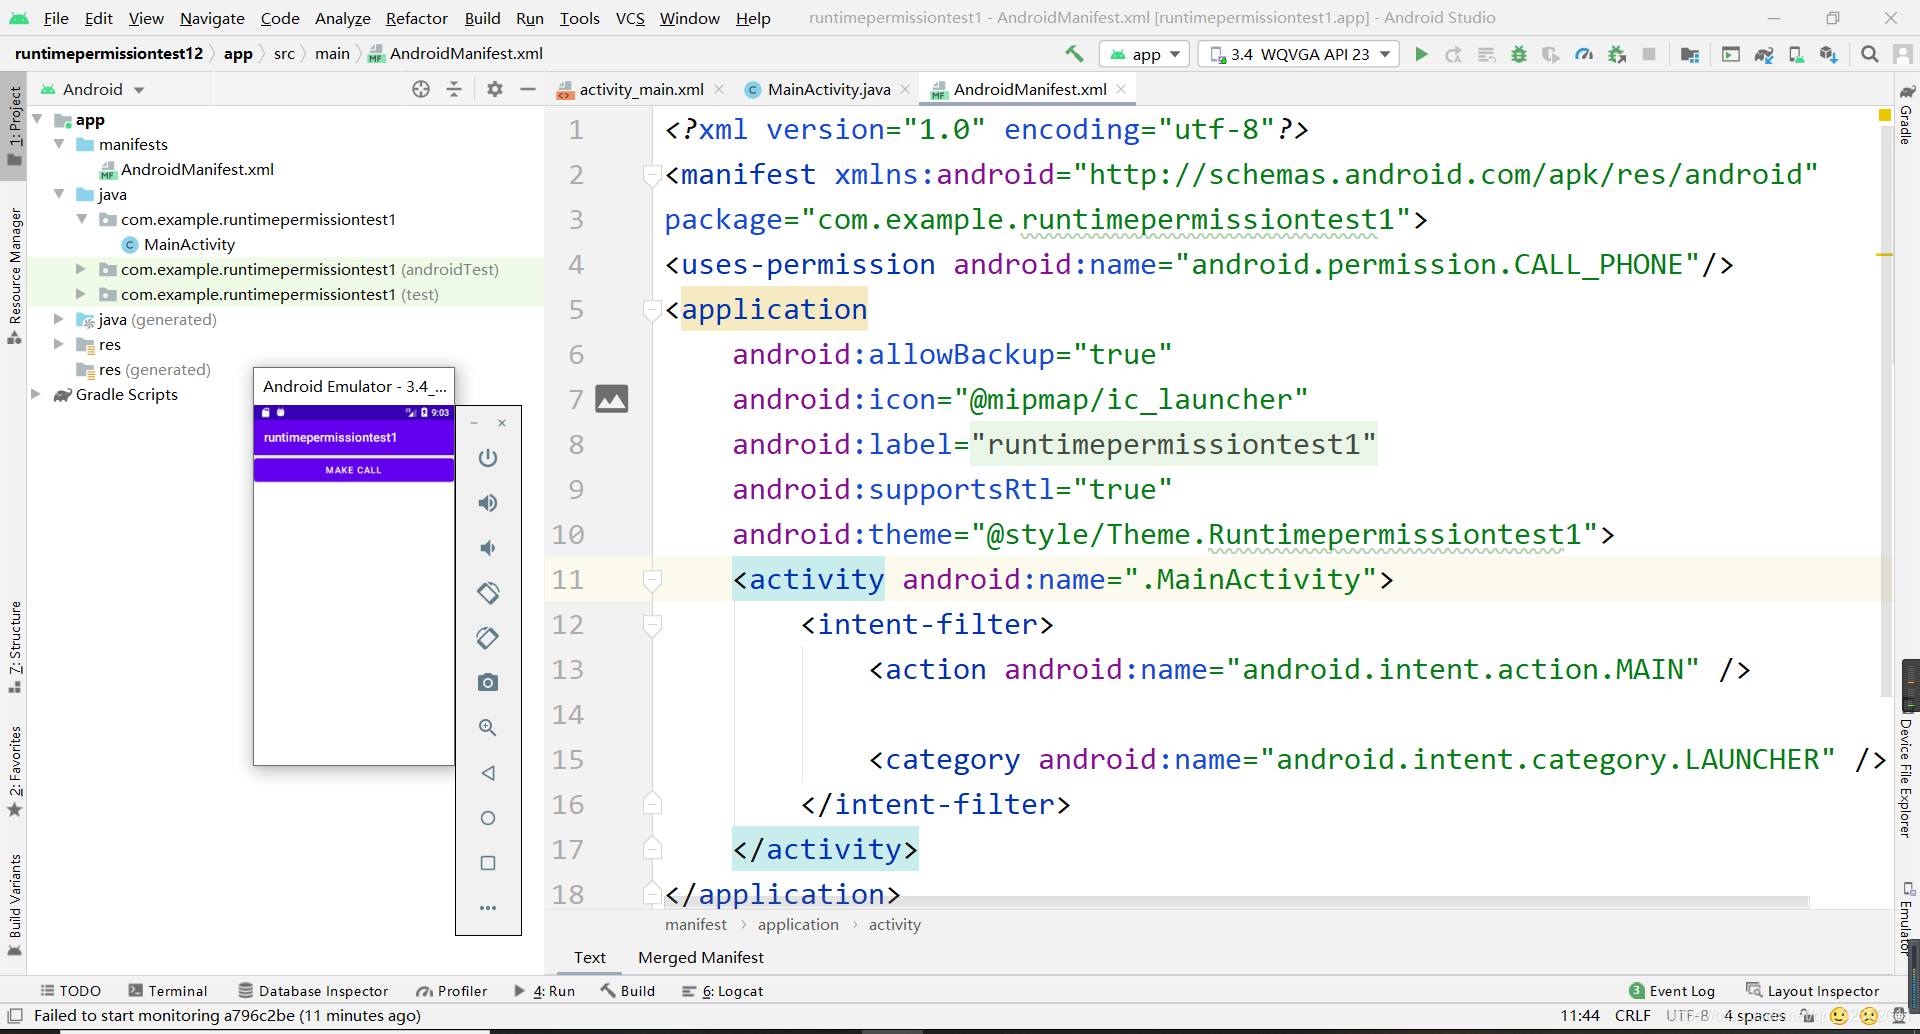Close the AndroidManifest.xml editor tab
Viewport: 1920px width, 1034px height.
coord(1121,89)
